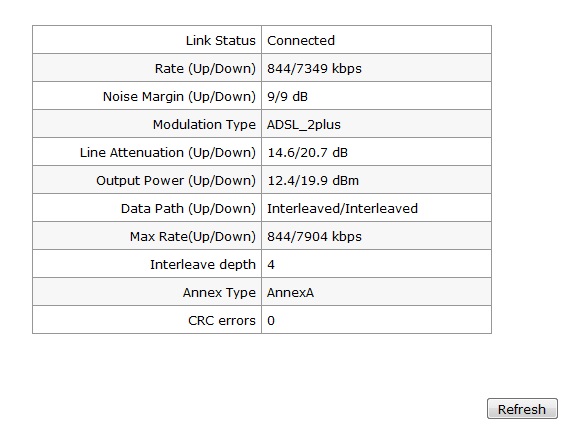Click the AnnexA annex type value

290,292
